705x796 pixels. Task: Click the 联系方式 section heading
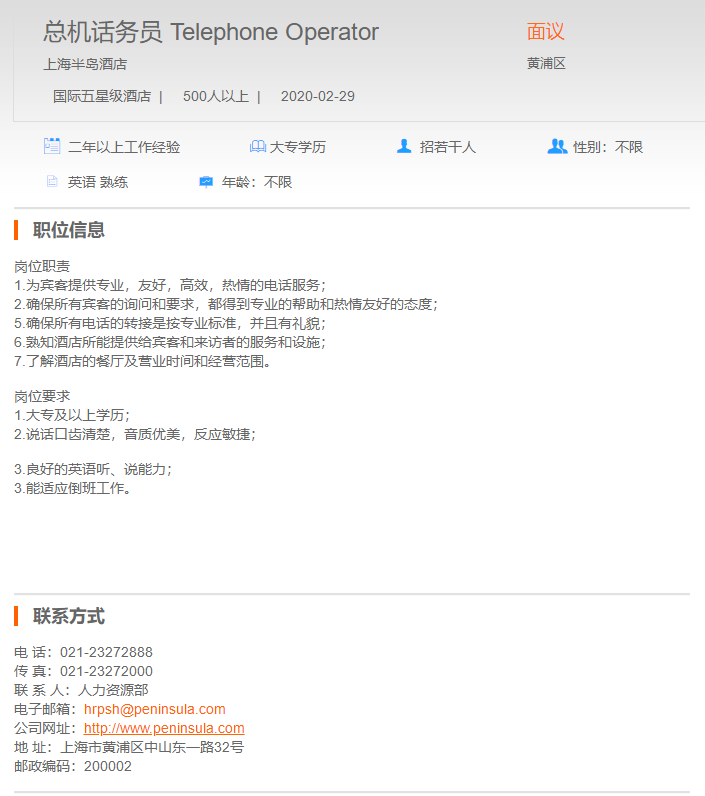(x=69, y=616)
